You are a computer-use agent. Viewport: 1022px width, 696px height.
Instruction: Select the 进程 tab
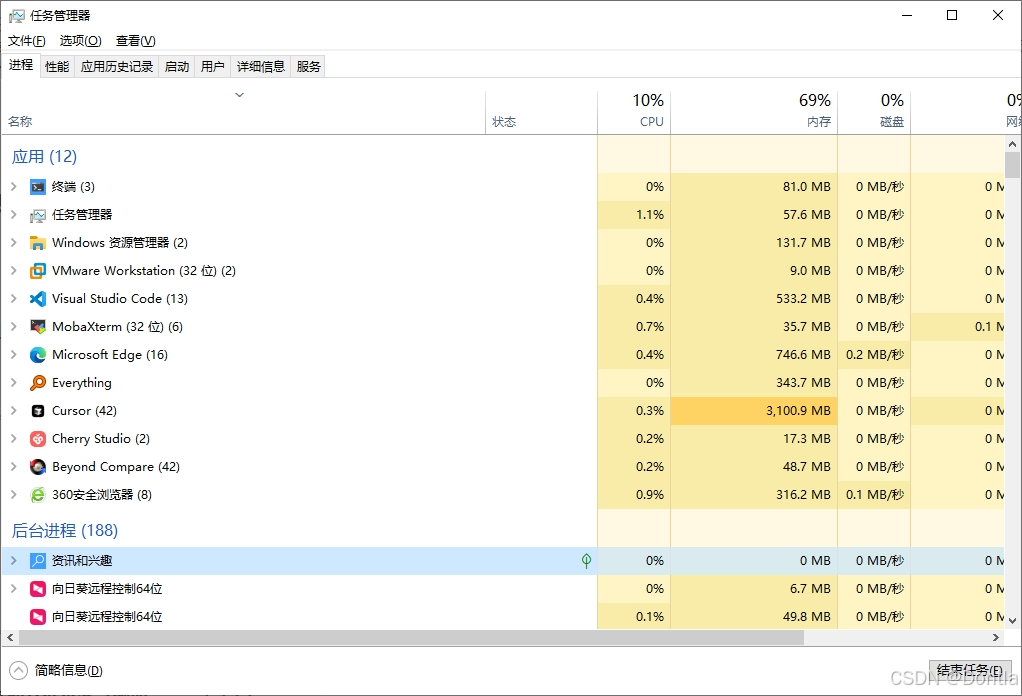coord(21,65)
